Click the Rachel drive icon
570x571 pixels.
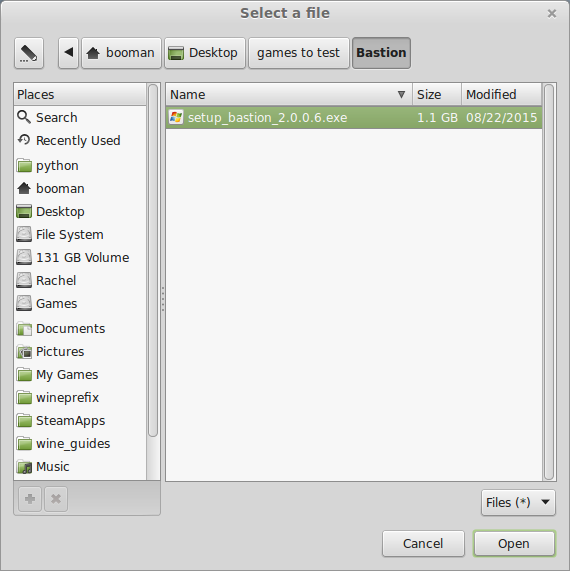[24, 280]
